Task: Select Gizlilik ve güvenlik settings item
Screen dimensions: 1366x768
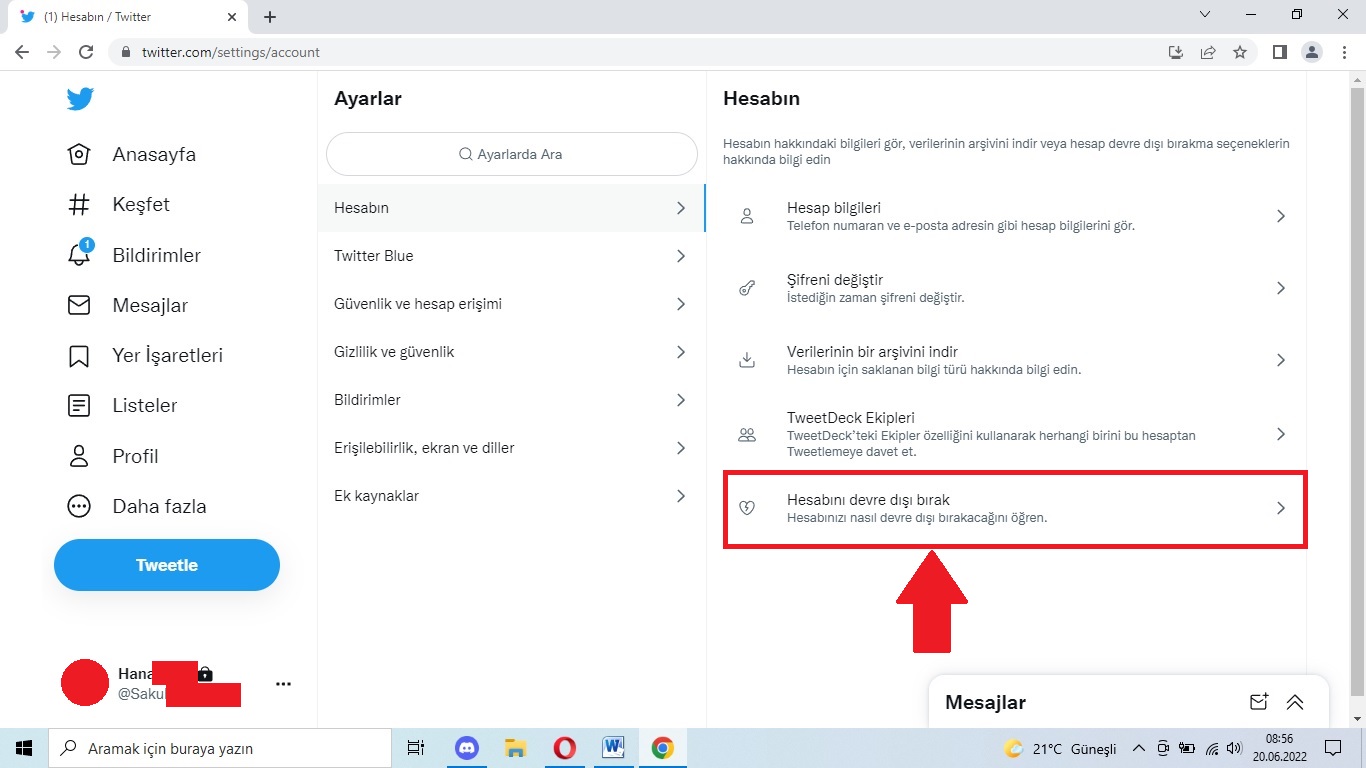Action: pos(510,352)
